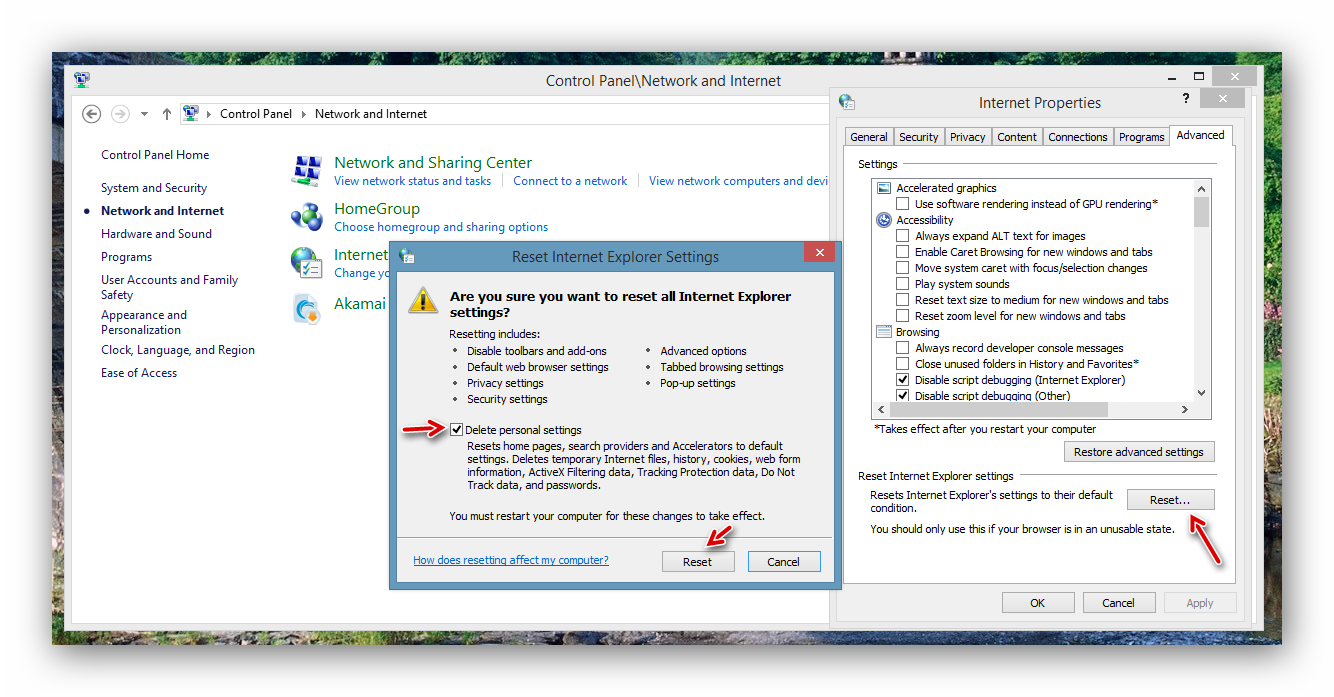Open System and Security category
This screenshot has width=1334, height=697.
click(x=154, y=188)
